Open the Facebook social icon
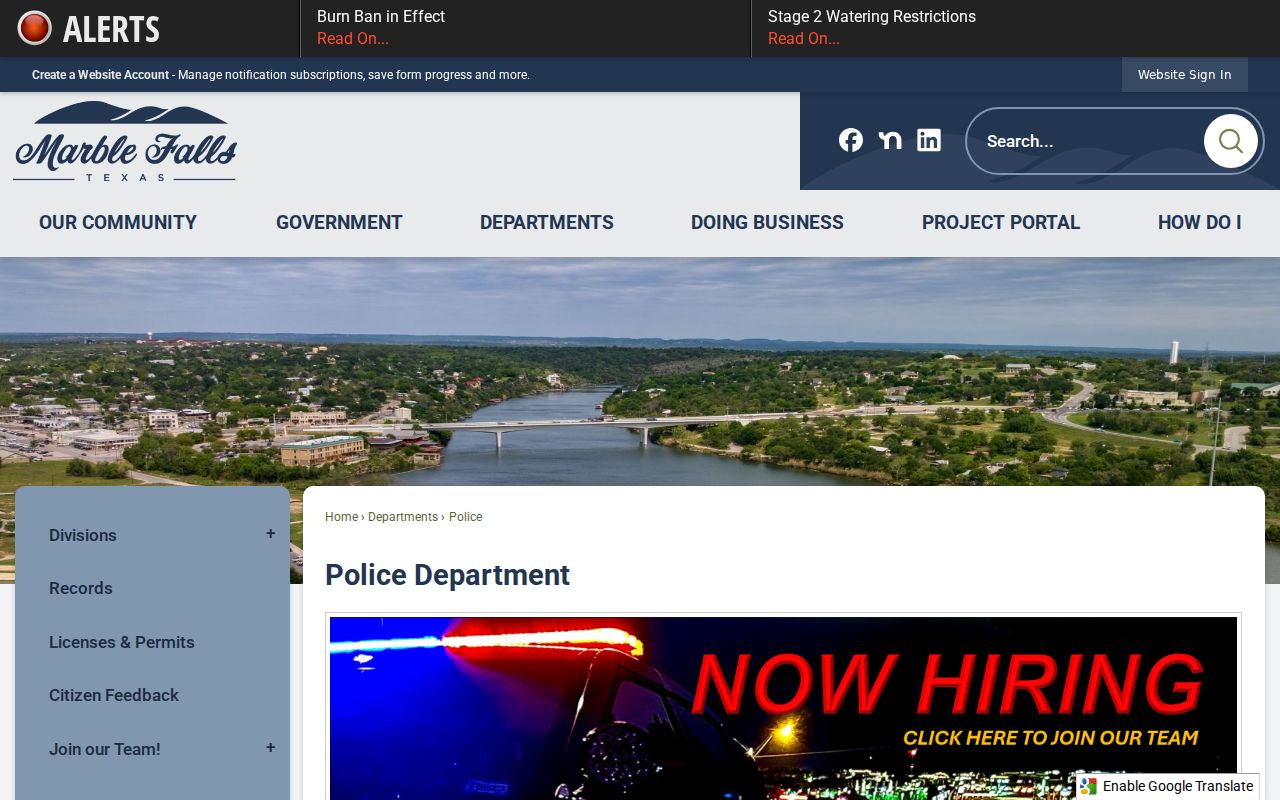The image size is (1280, 800). [x=851, y=140]
